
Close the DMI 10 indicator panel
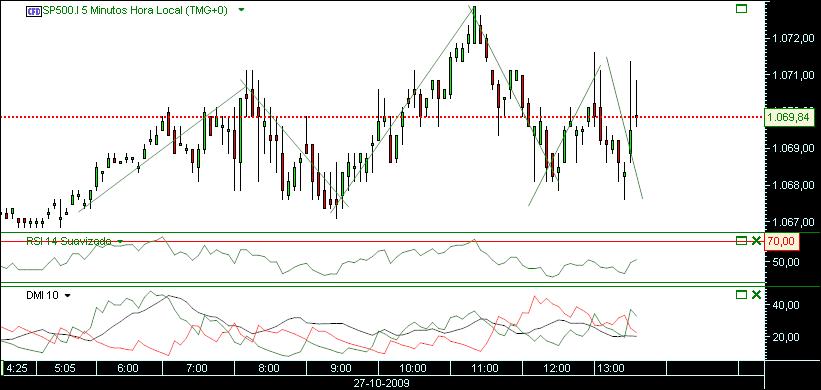point(756,295)
